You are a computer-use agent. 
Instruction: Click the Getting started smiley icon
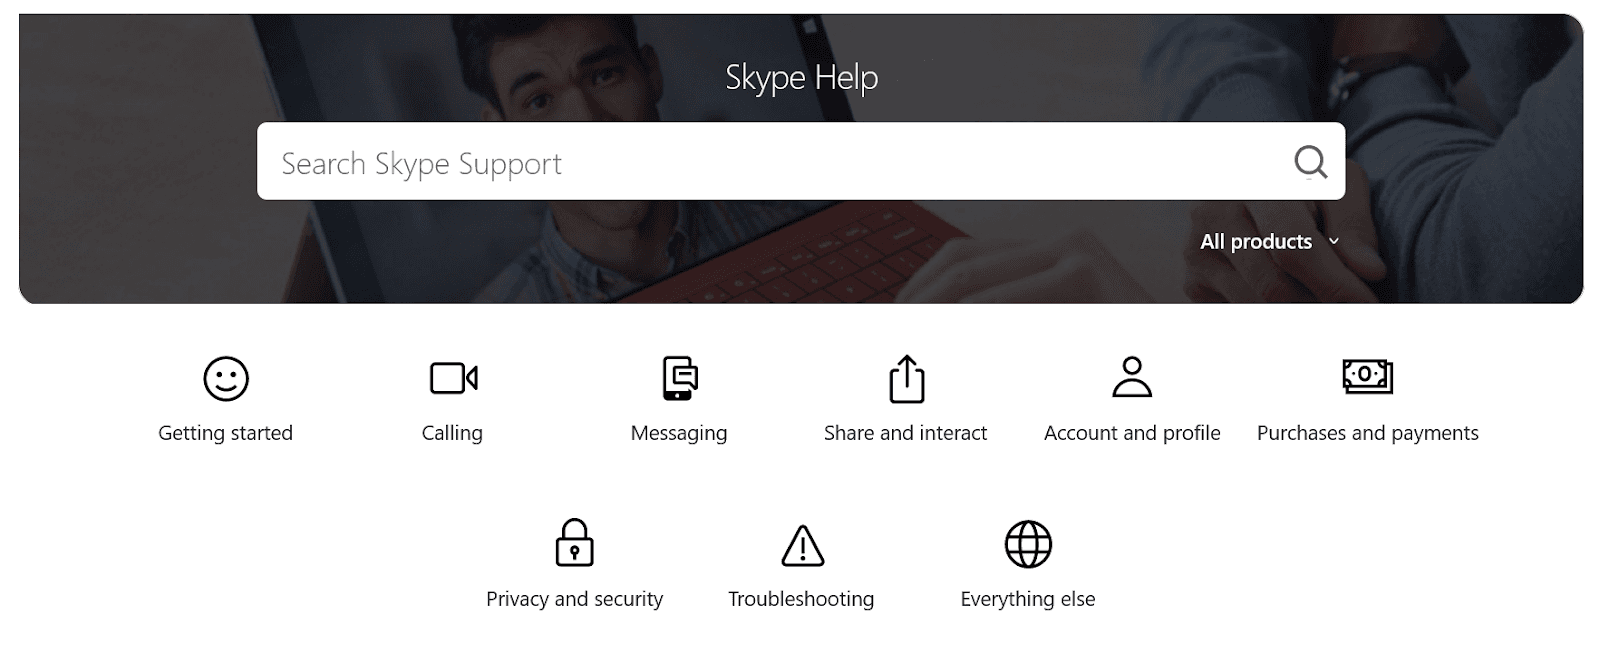click(226, 379)
